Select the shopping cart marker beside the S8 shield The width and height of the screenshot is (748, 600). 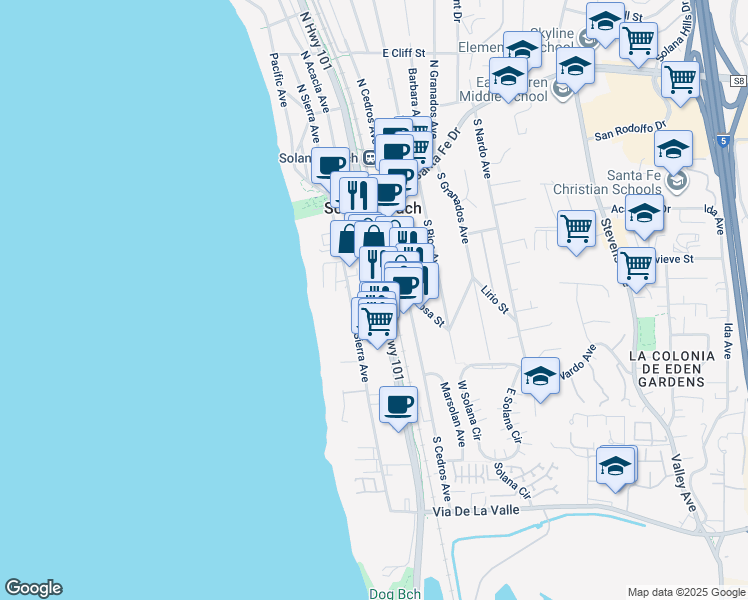(680, 79)
